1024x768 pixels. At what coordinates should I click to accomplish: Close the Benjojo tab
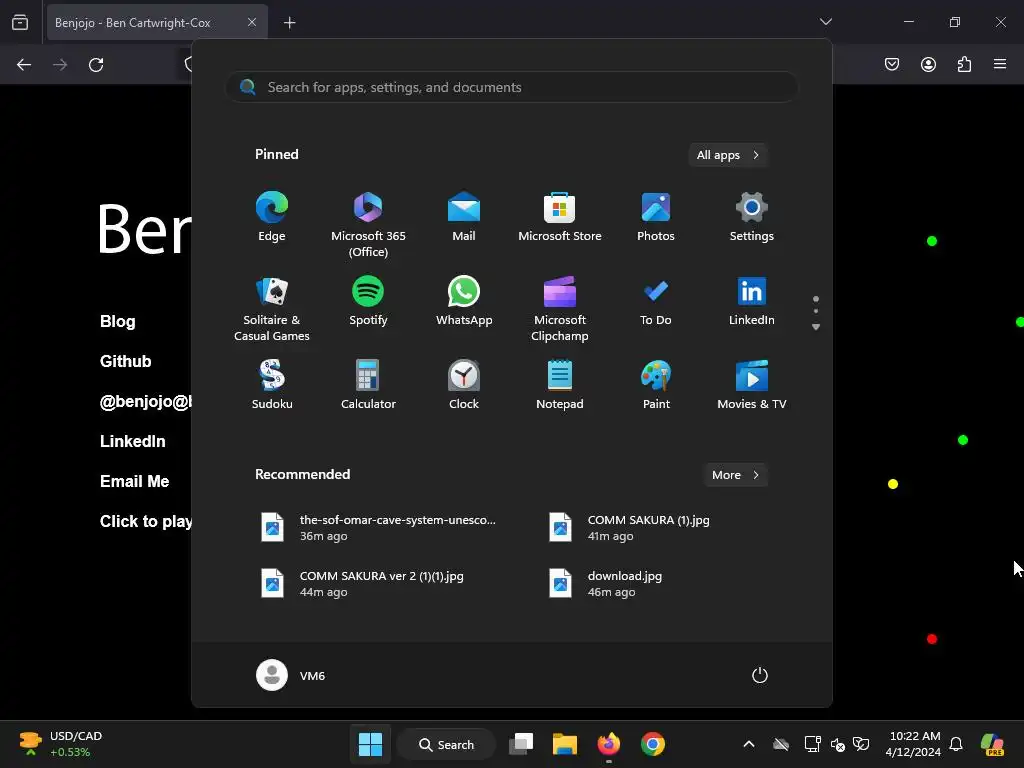(252, 22)
